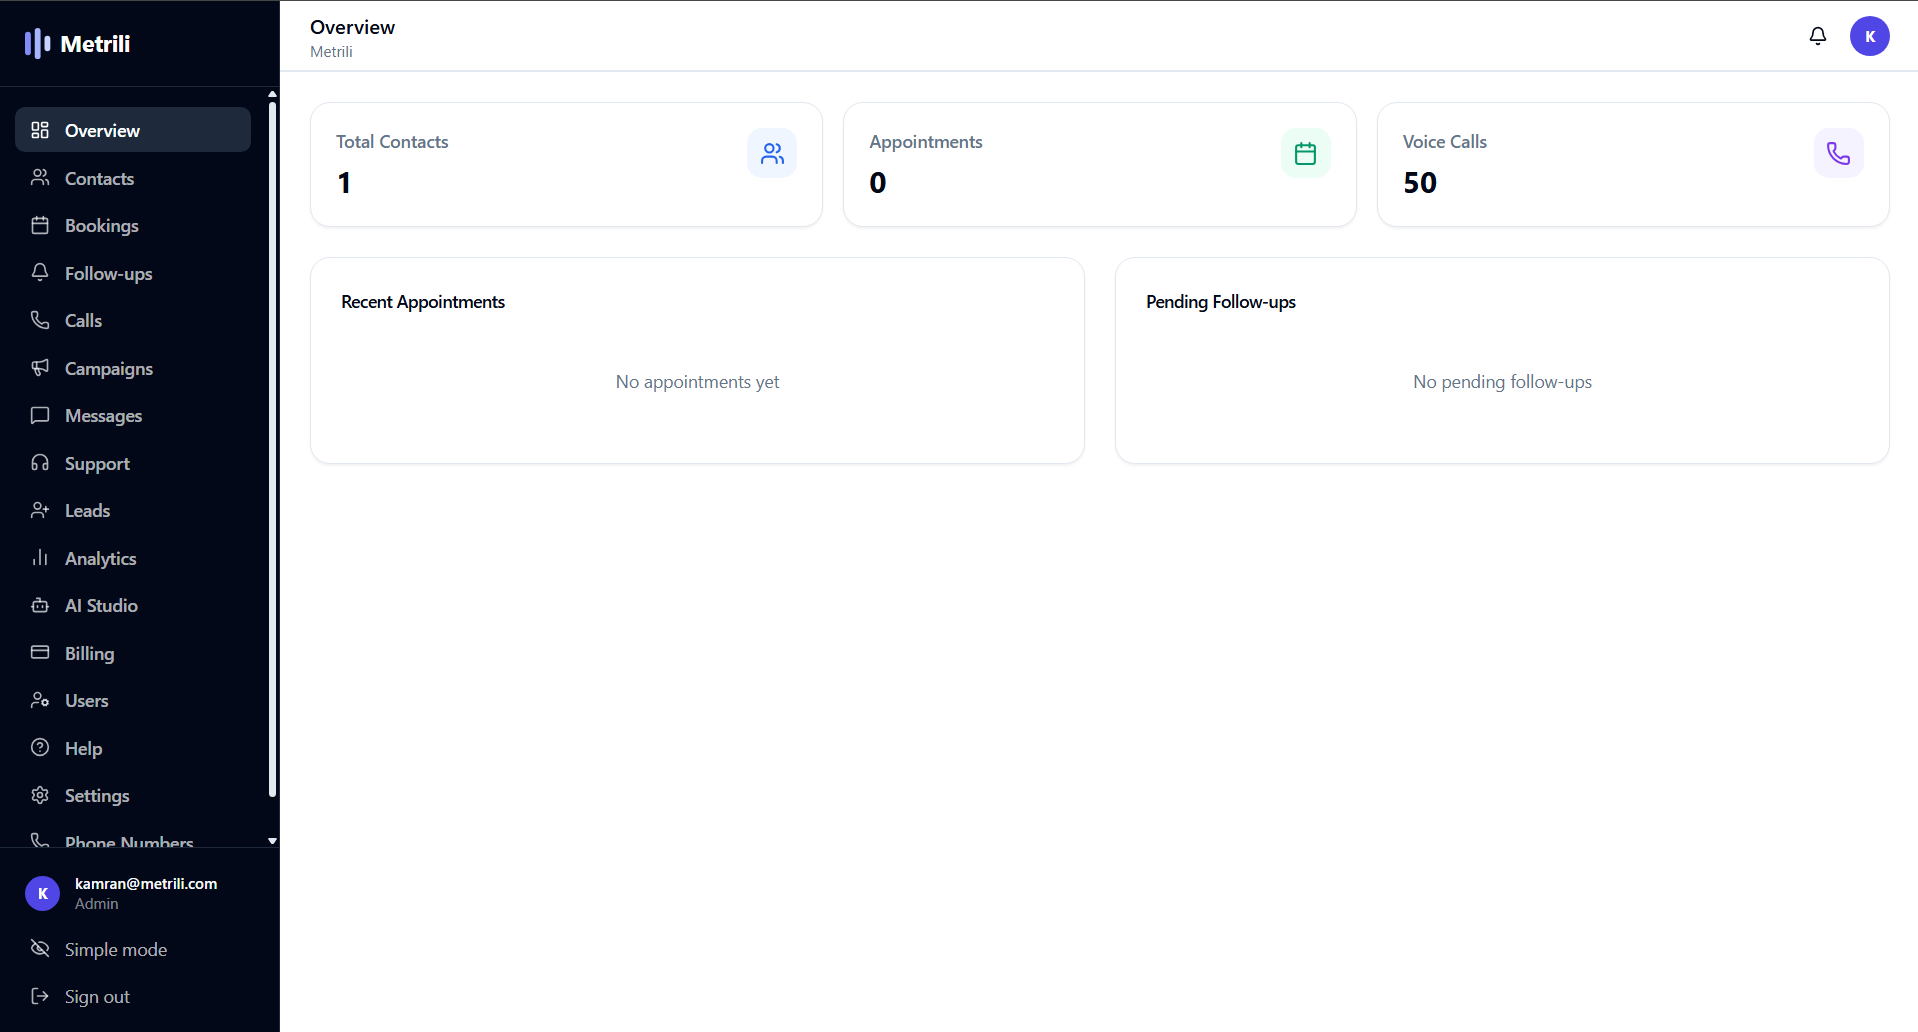Go to Overview page
The width and height of the screenshot is (1918, 1032).
(133, 130)
